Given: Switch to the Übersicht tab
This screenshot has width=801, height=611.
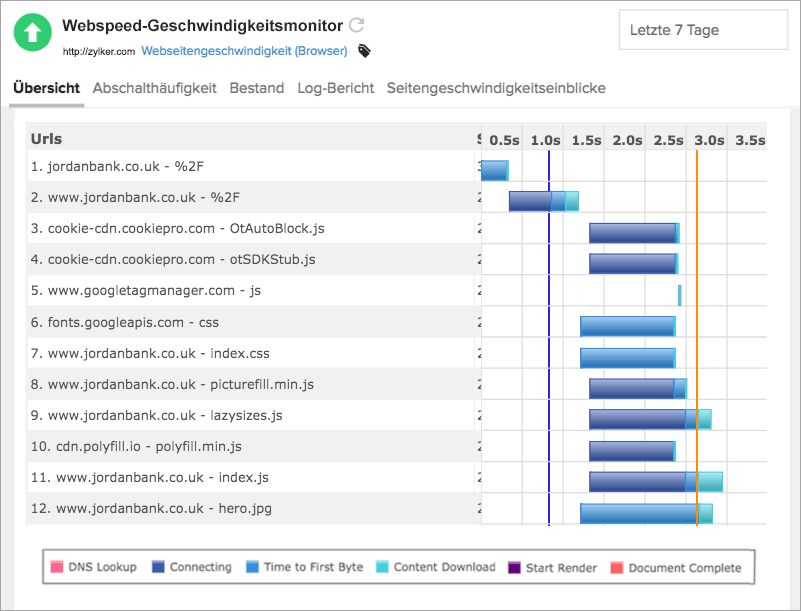Looking at the screenshot, I should 46,88.
